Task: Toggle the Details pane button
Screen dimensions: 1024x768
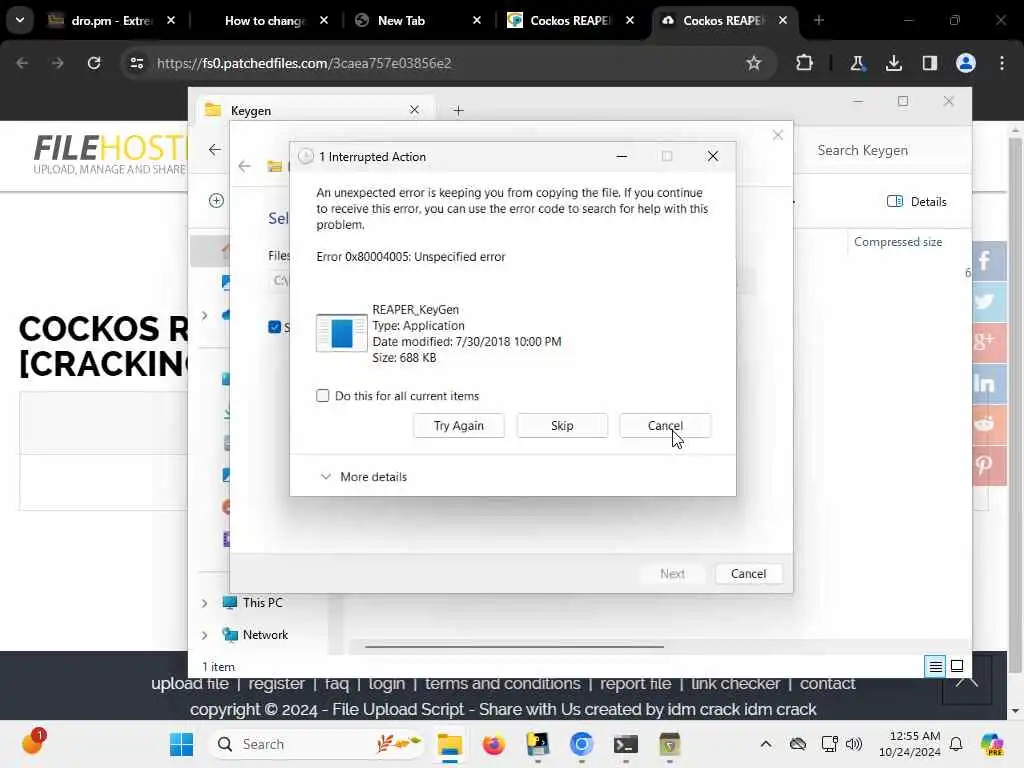Action: 917,201
